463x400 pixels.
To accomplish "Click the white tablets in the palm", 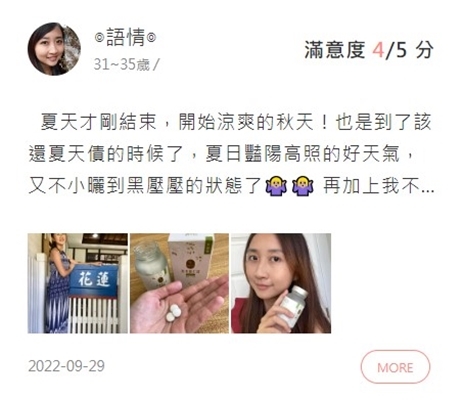I will [173, 313].
